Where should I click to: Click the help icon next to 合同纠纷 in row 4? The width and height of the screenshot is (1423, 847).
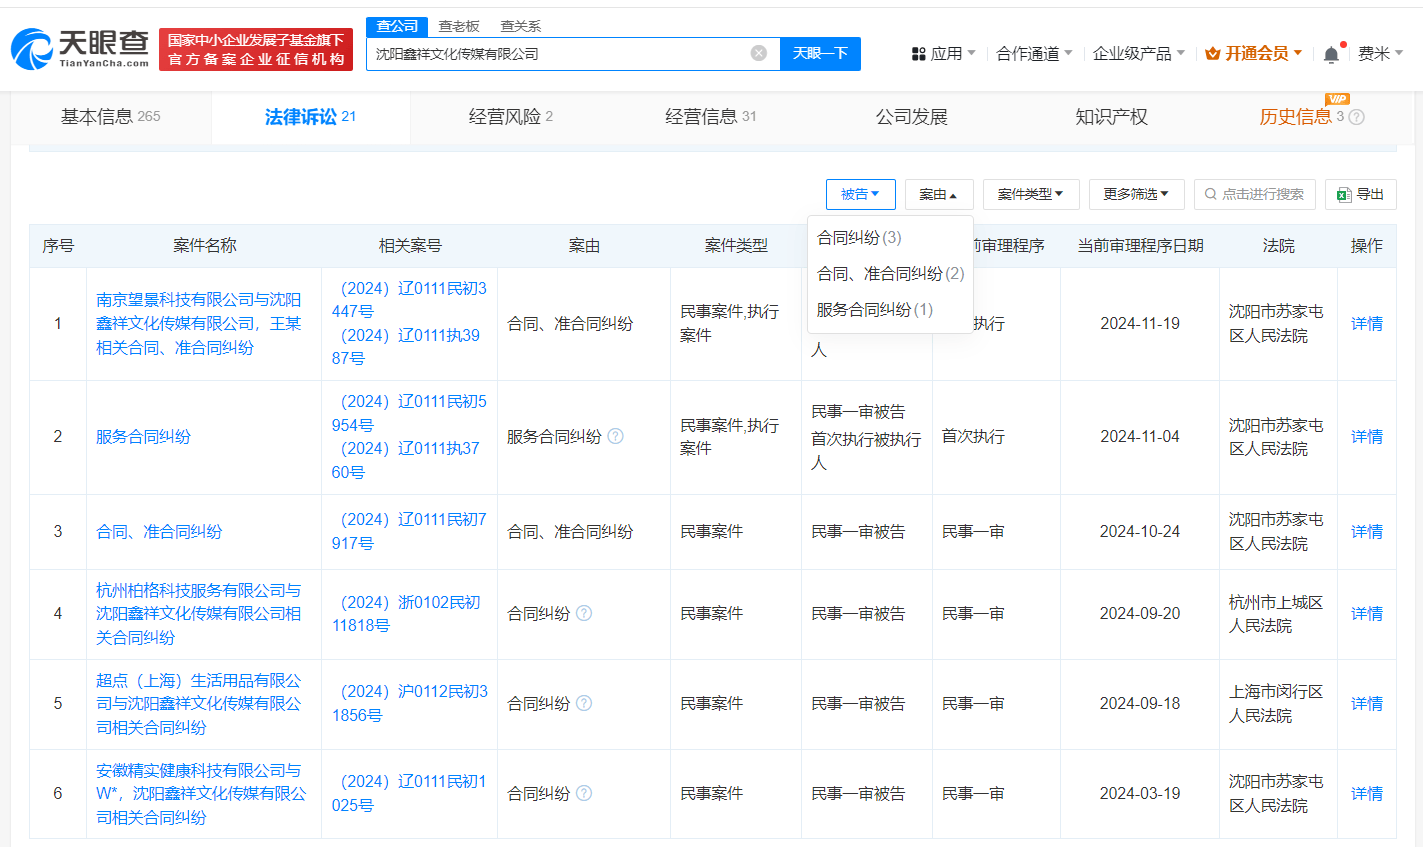point(584,613)
